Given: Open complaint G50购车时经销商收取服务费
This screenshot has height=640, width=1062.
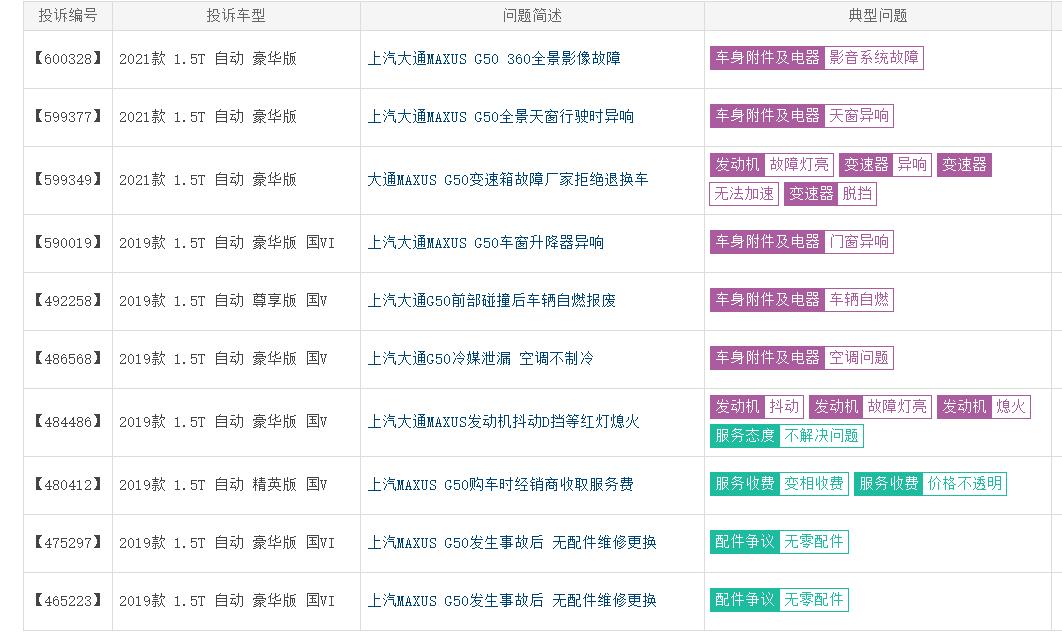Looking at the screenshot, I should [500, 484].
